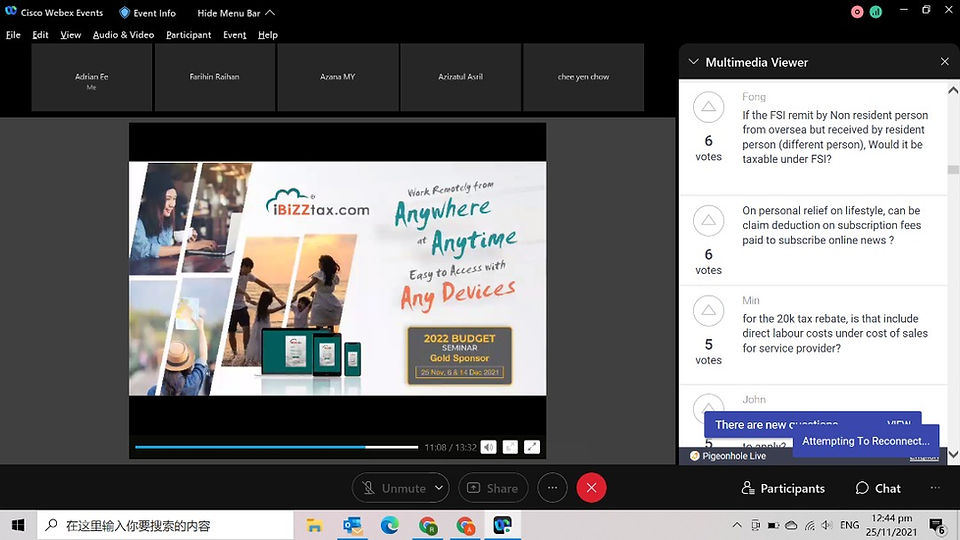Switch input language ENG indicator
This screenshot has height=540, width=960.
tap(849, 525)
